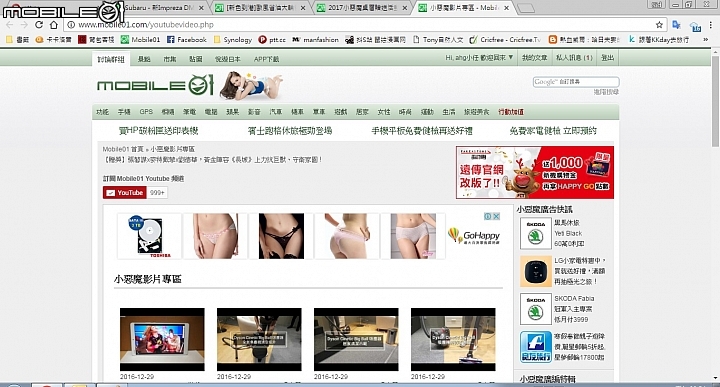Expand the user greeting dropdown arrow
The height and width of the screenshot is (387, 720).
click(x=511, y=57)
